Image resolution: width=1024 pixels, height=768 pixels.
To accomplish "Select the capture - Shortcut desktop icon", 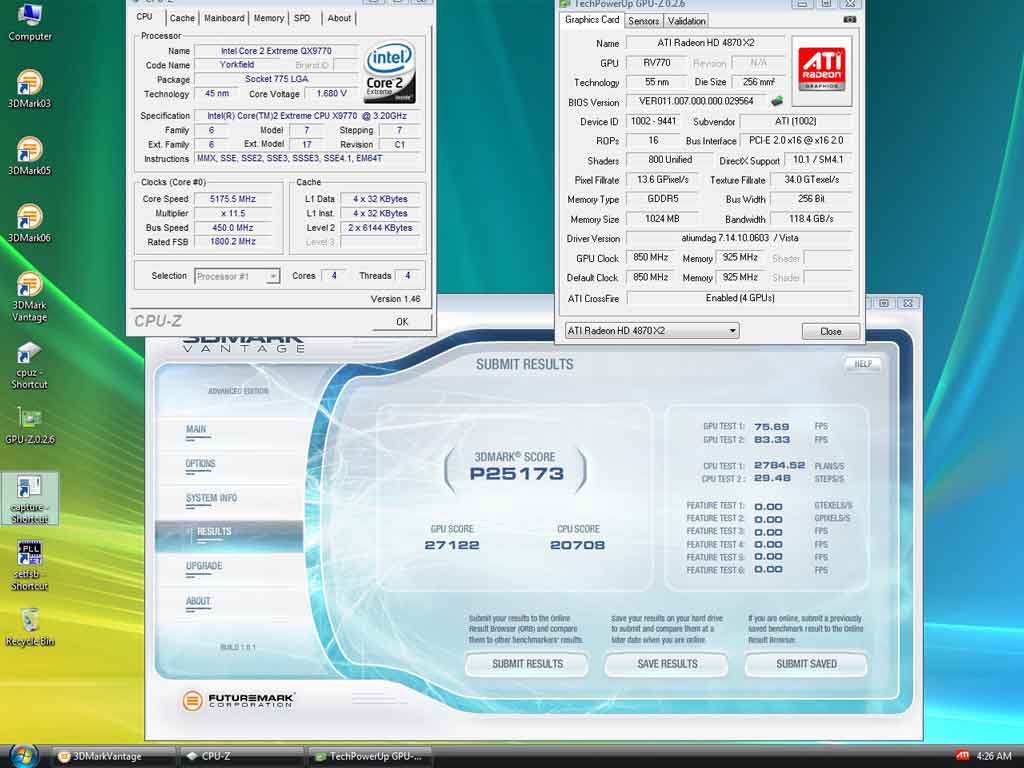I will pyautogui.click(x=29, y=500).
